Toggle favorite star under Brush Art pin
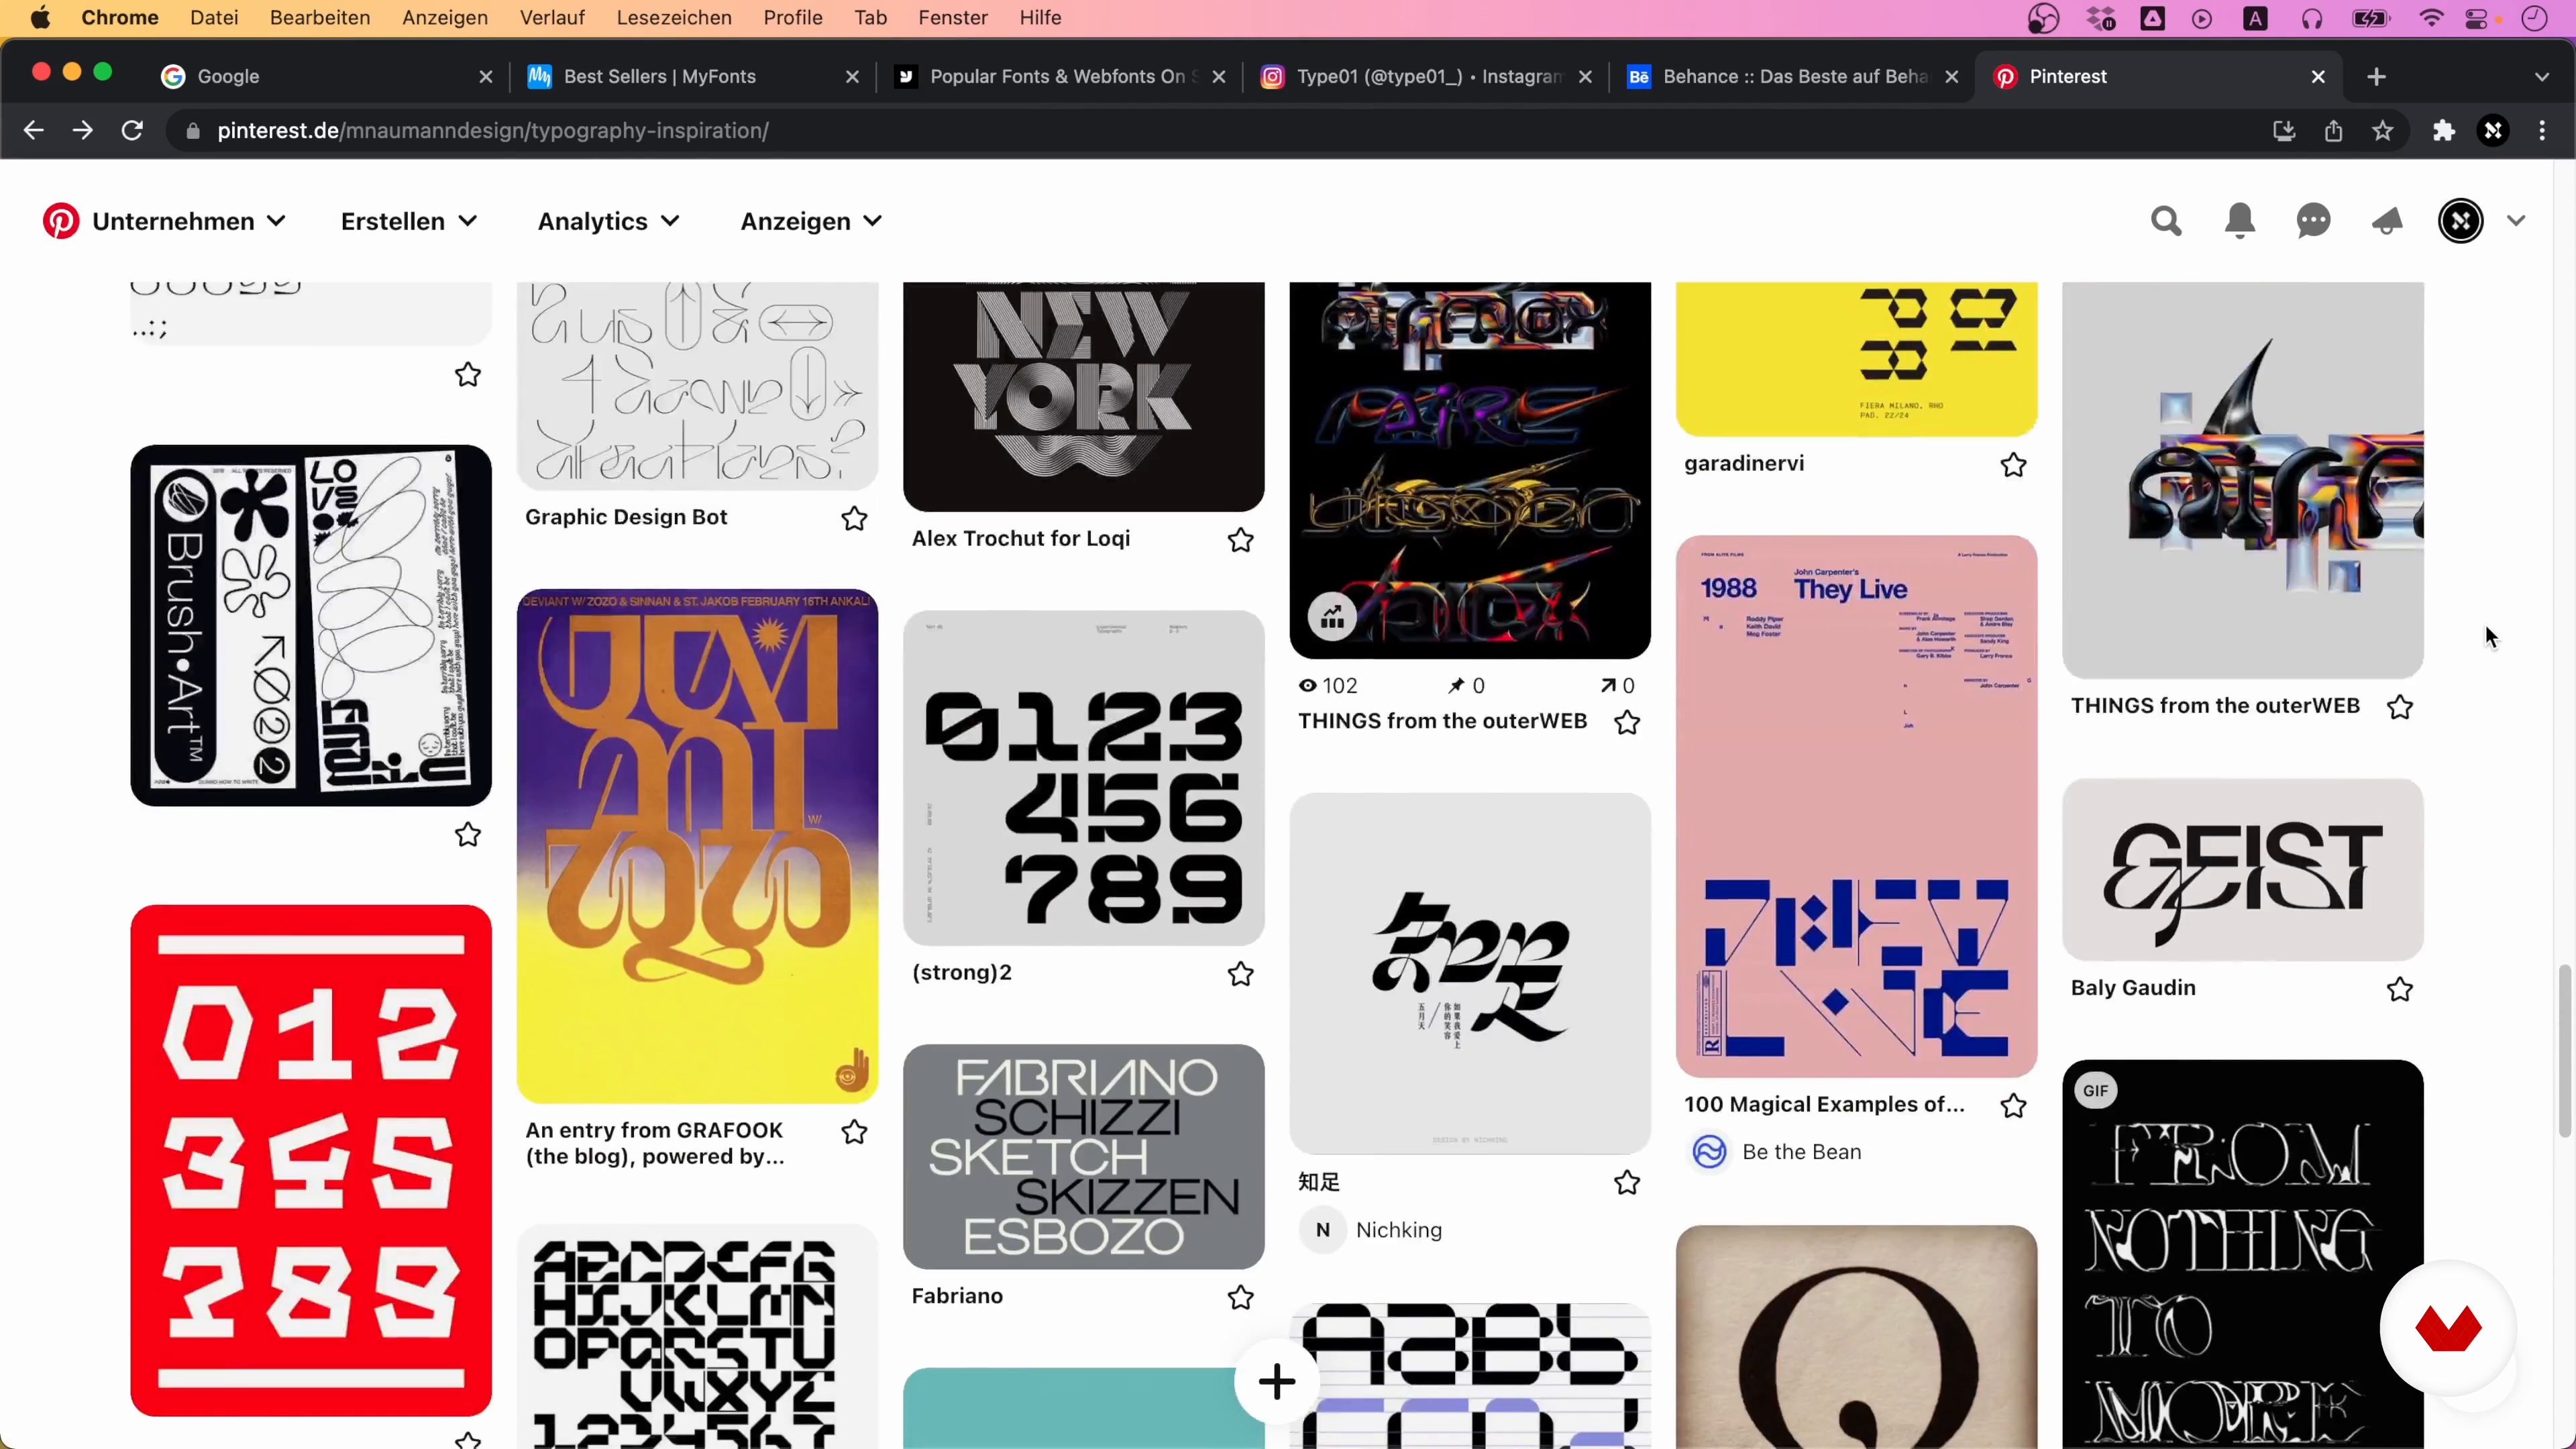Screen dimensions: 2576x1449 [467, 834]
